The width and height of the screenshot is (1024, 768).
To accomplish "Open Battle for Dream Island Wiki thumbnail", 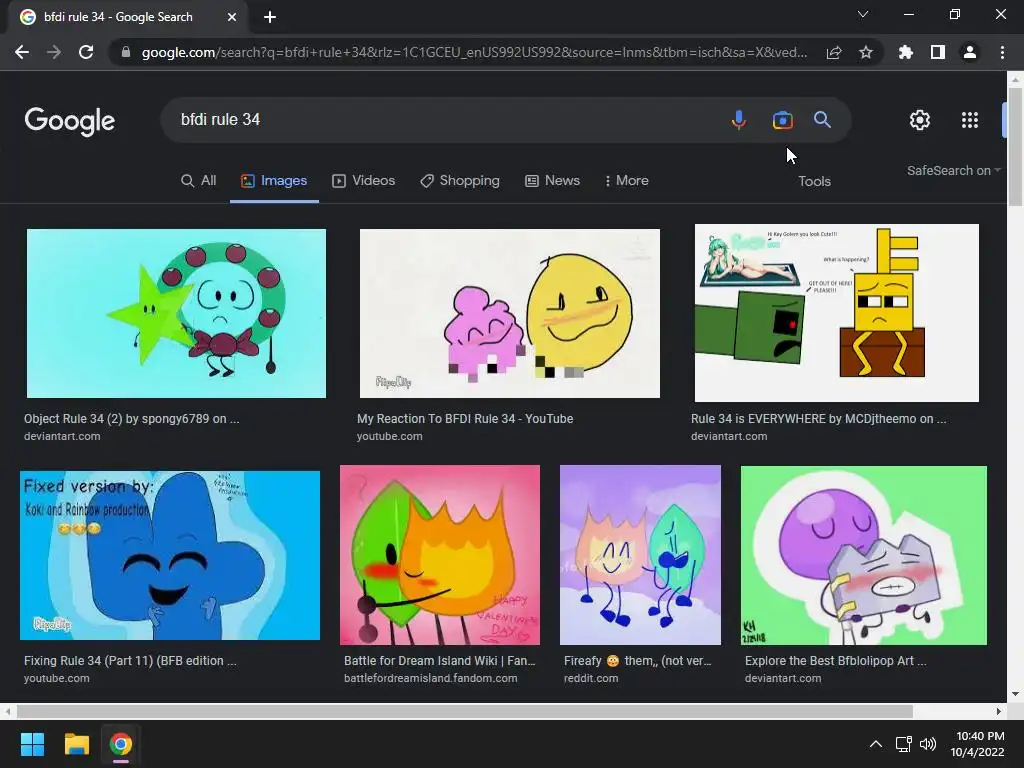I will (x=440, y=555).
